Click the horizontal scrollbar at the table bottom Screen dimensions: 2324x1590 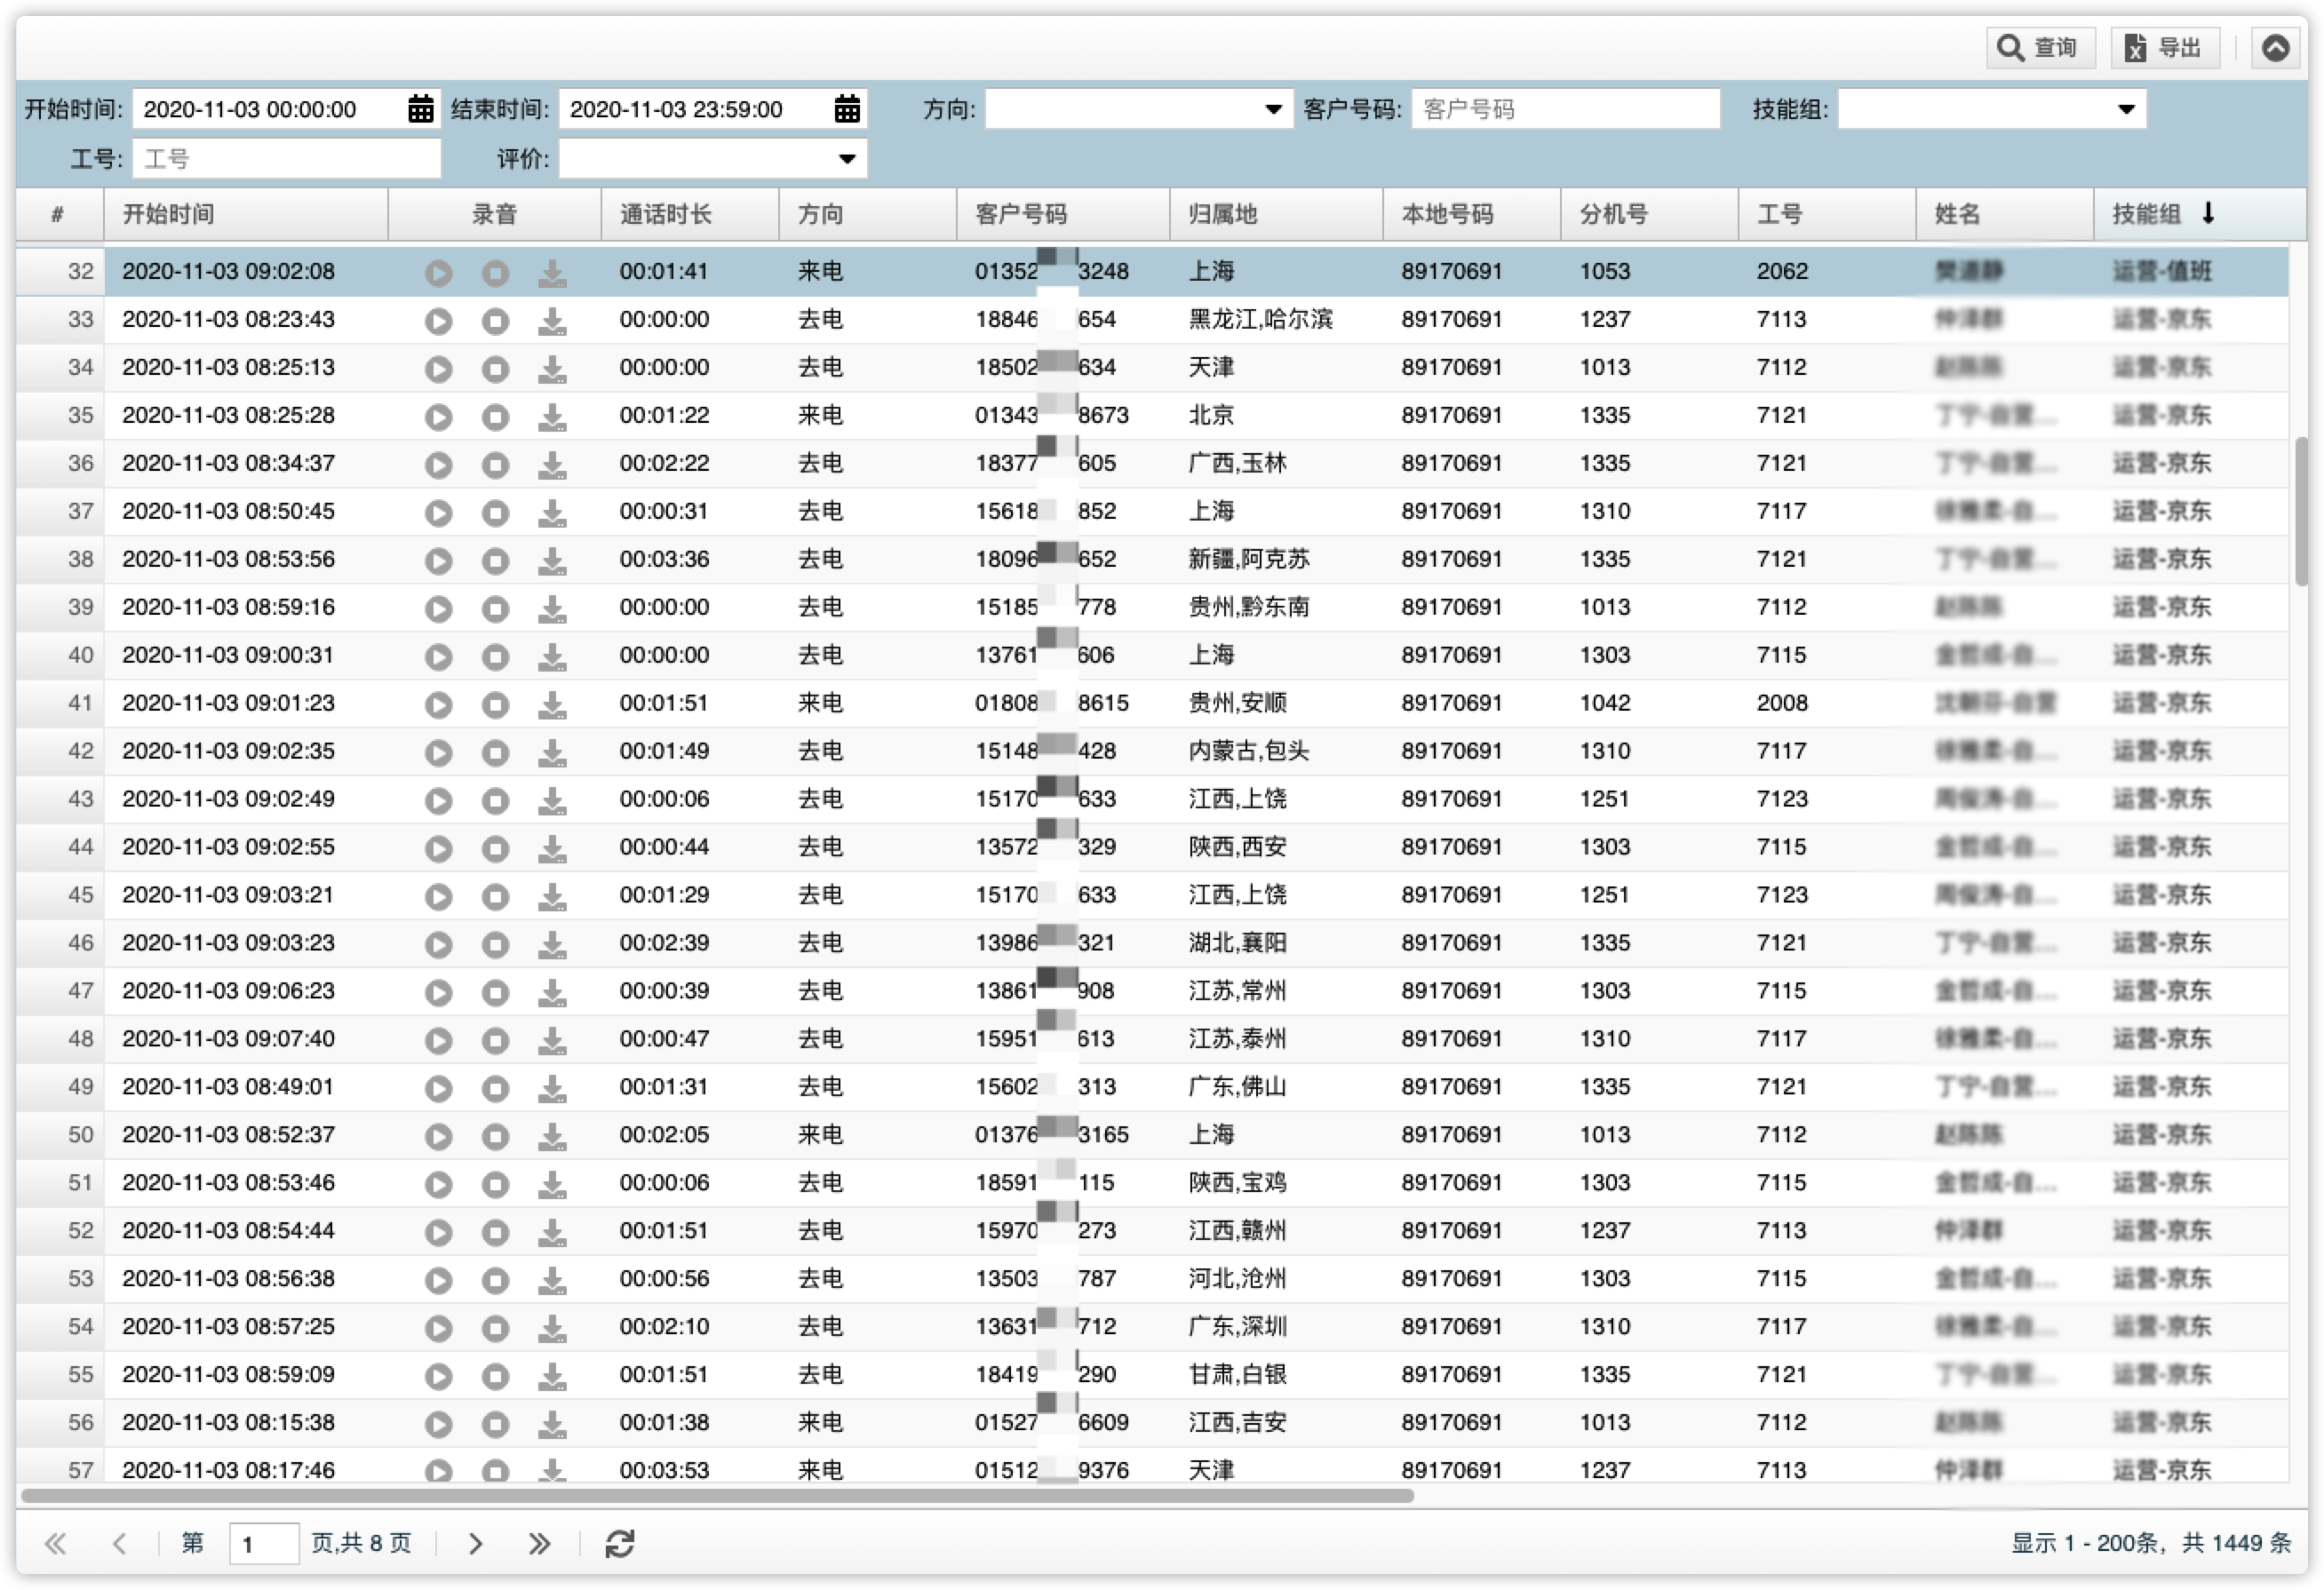coord(718,1498)
